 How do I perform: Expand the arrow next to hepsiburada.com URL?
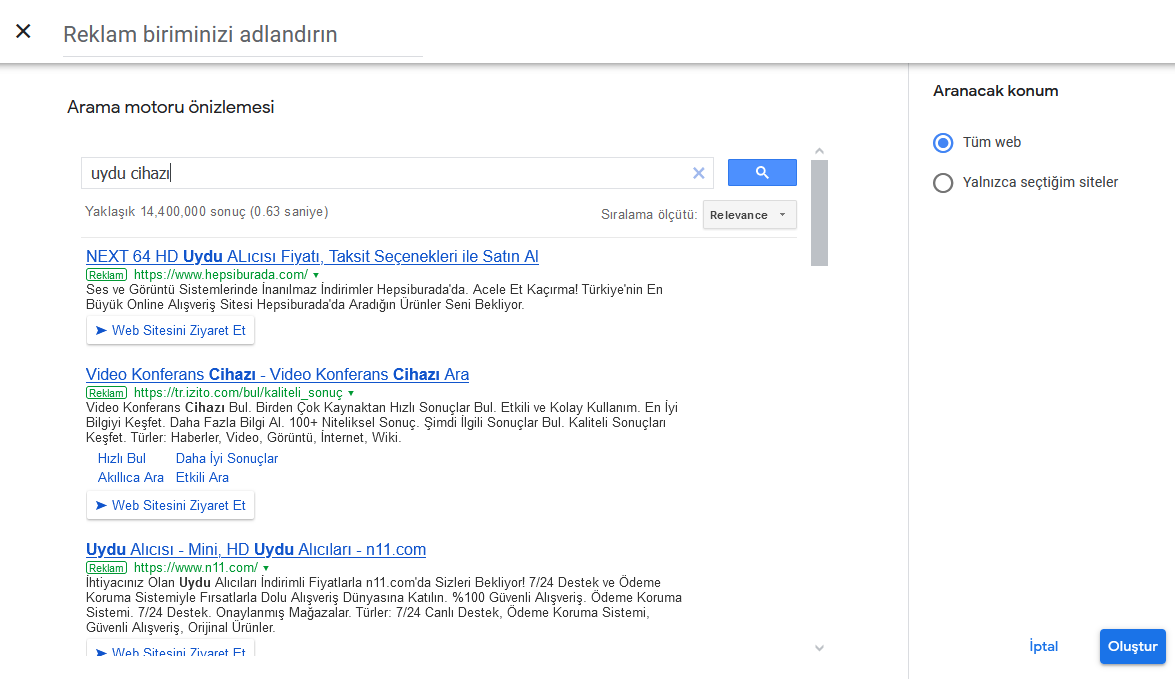(x=316, y=275)
